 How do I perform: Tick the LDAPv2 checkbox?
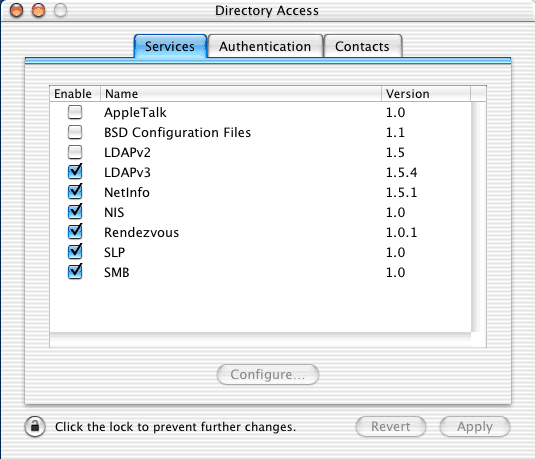pyautogui.click(x=75, y=152)
